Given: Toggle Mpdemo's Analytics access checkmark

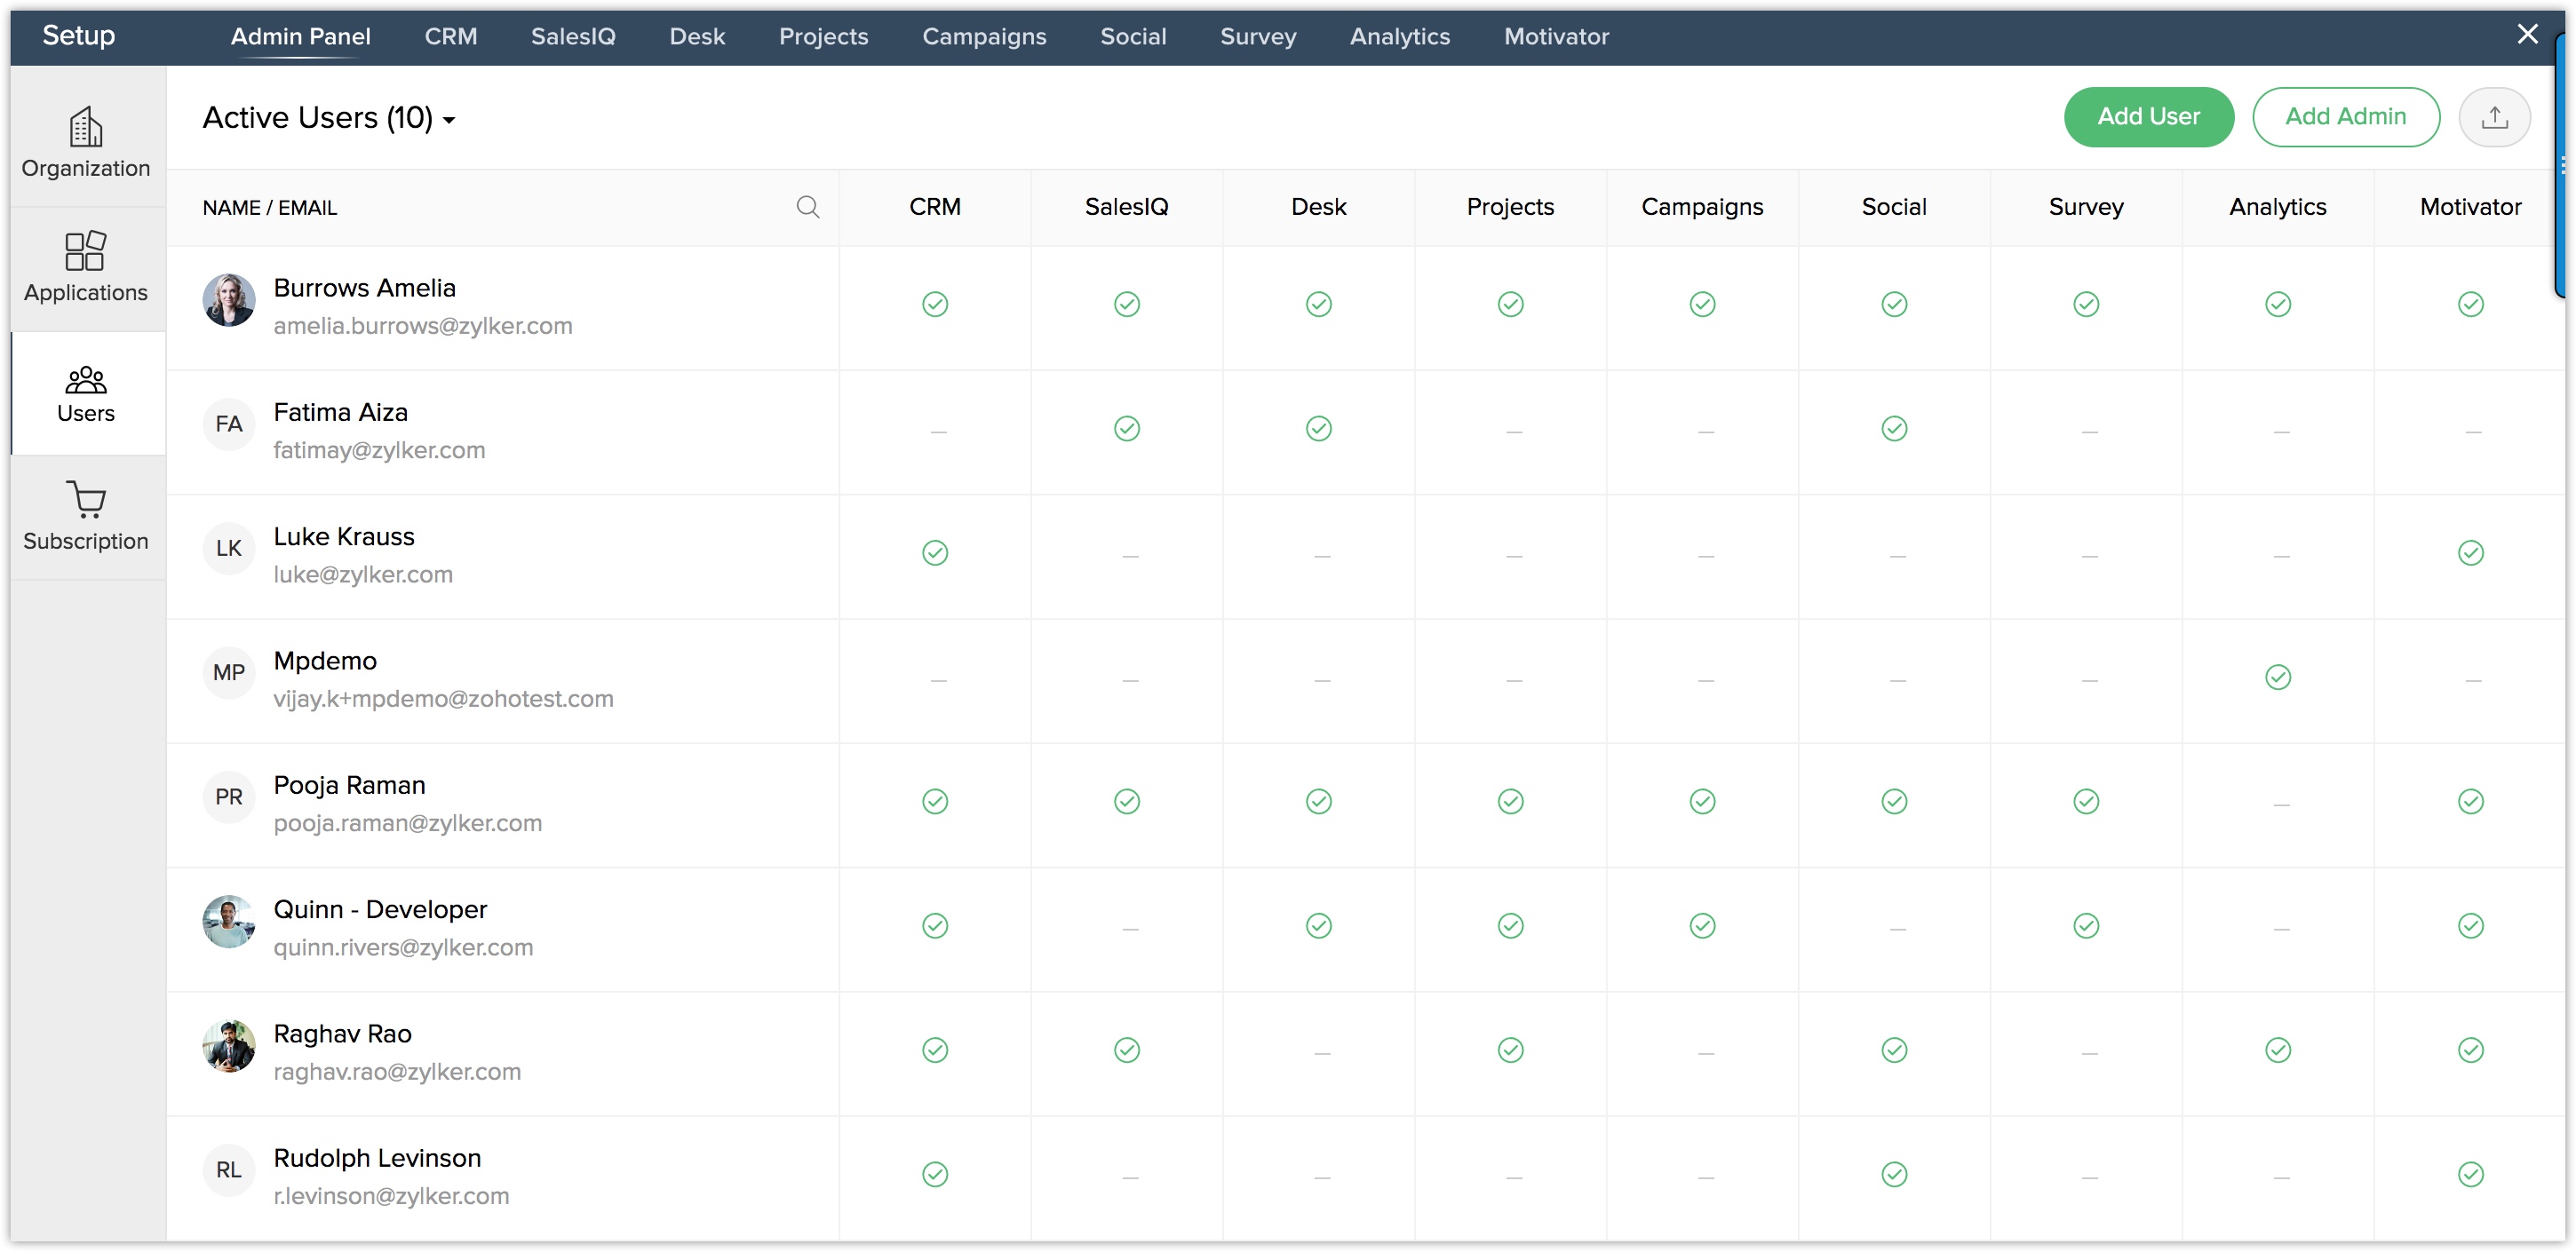Looking at the screenshot, I should [x=2277, y=678].
